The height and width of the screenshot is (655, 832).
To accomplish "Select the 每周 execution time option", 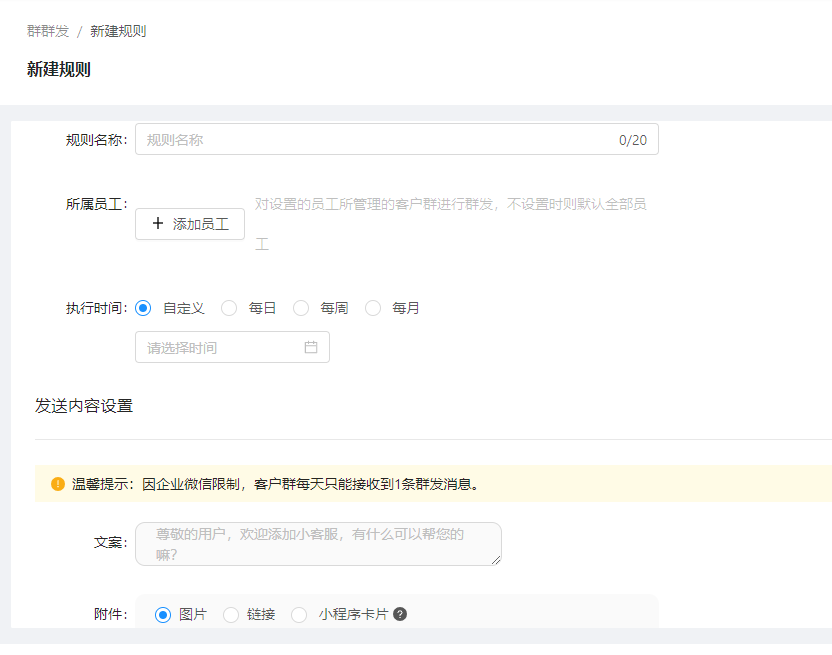I will pyautogui.click(x=301, y=307).
